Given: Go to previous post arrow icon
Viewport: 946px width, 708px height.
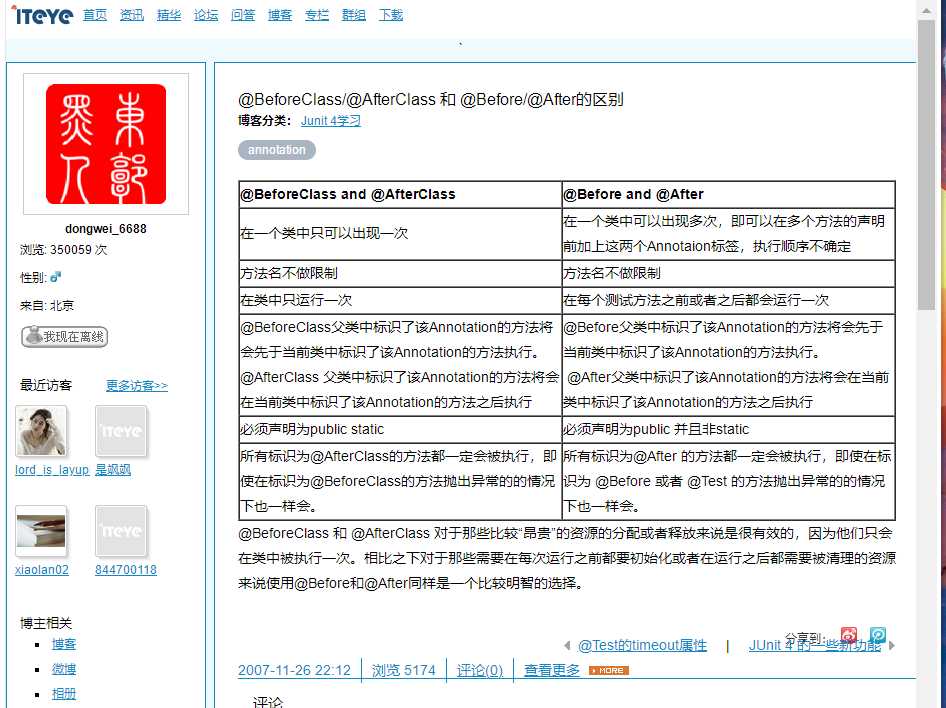Looking at the screenshot, I should click(x=567, y=645).
